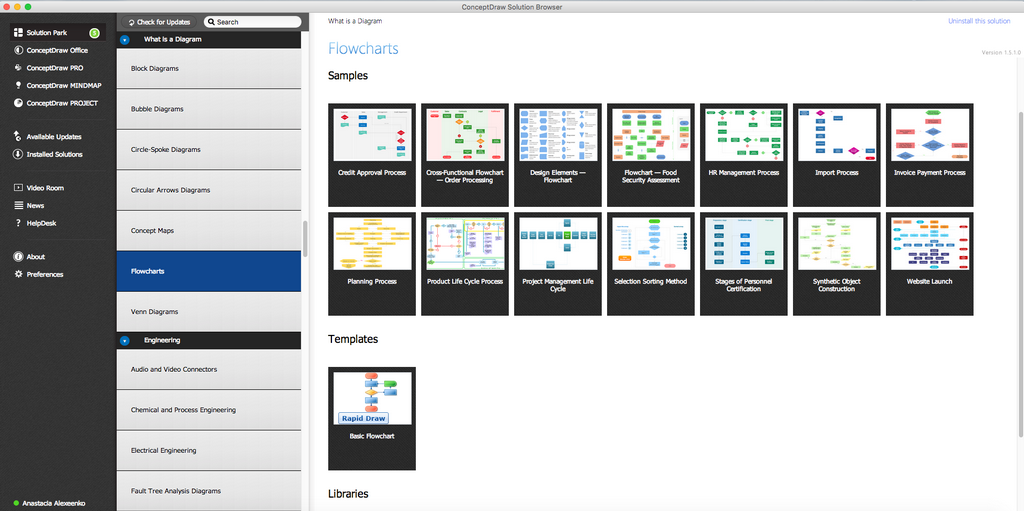Viewport: 1024px width, 511px height.
Task: Select Electrical Engineering in list
Action: coord(209,451)
